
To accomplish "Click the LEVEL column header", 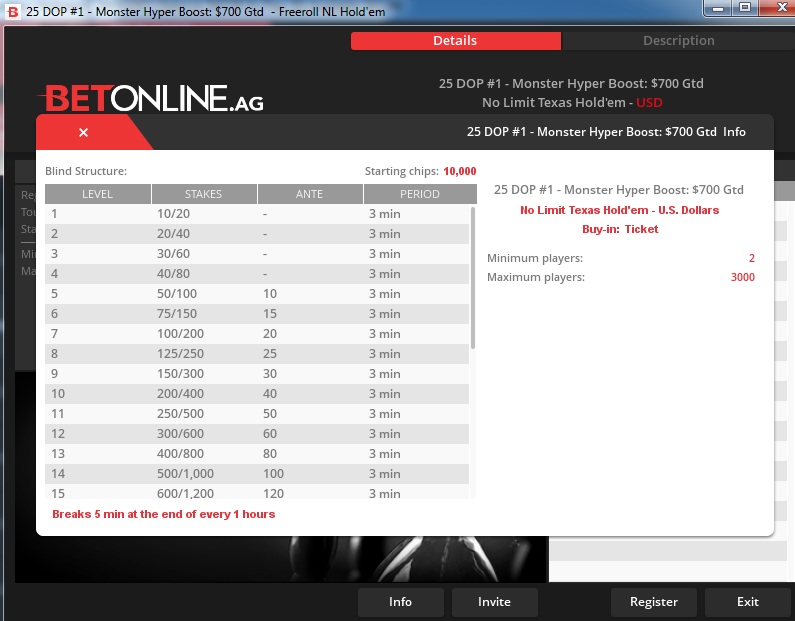I will 97,194.
